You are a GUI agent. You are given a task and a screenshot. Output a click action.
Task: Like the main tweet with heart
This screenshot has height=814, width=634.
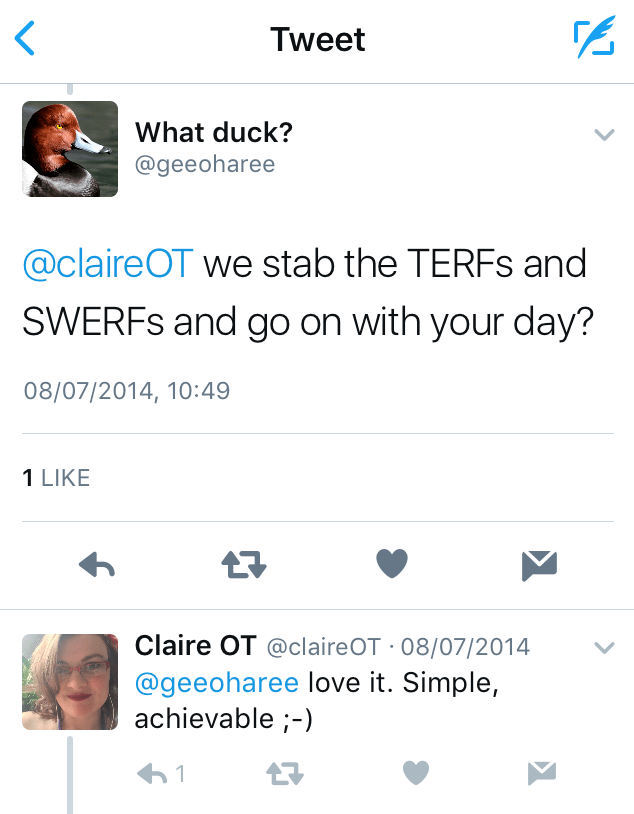(x=392, y=566)
